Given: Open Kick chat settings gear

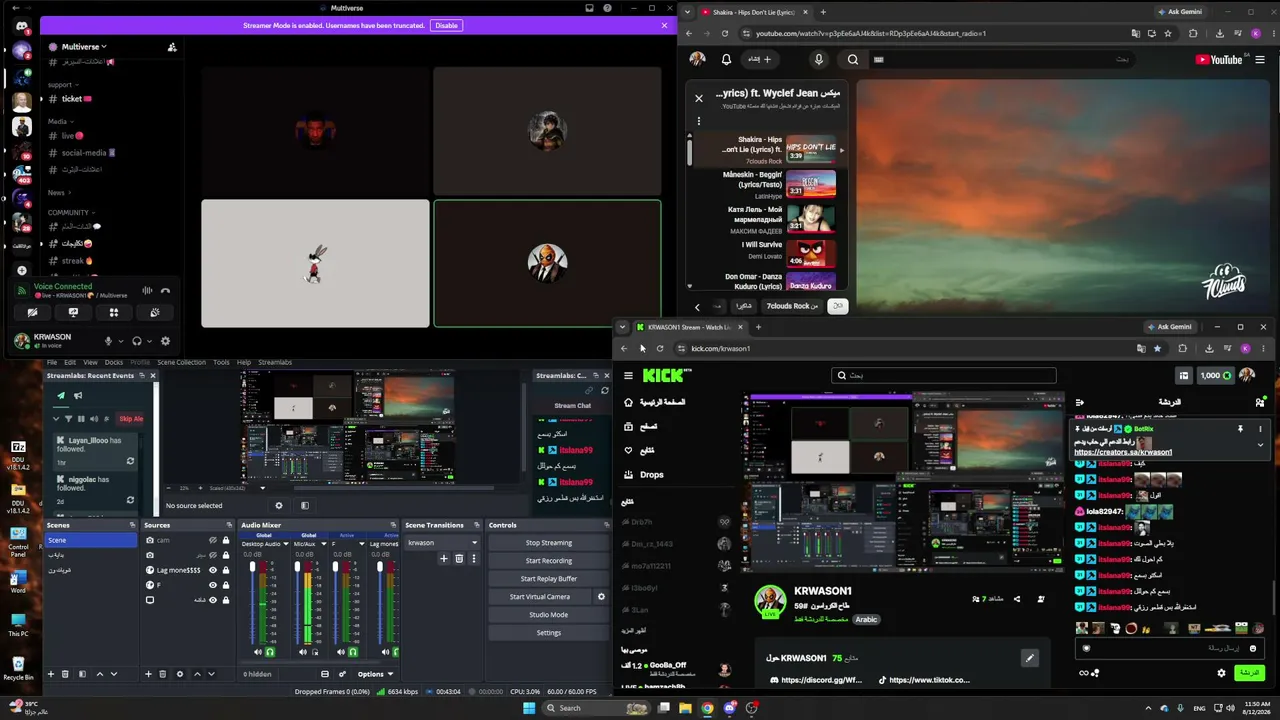Looking at the screenshot, I should coord(1221,673).
